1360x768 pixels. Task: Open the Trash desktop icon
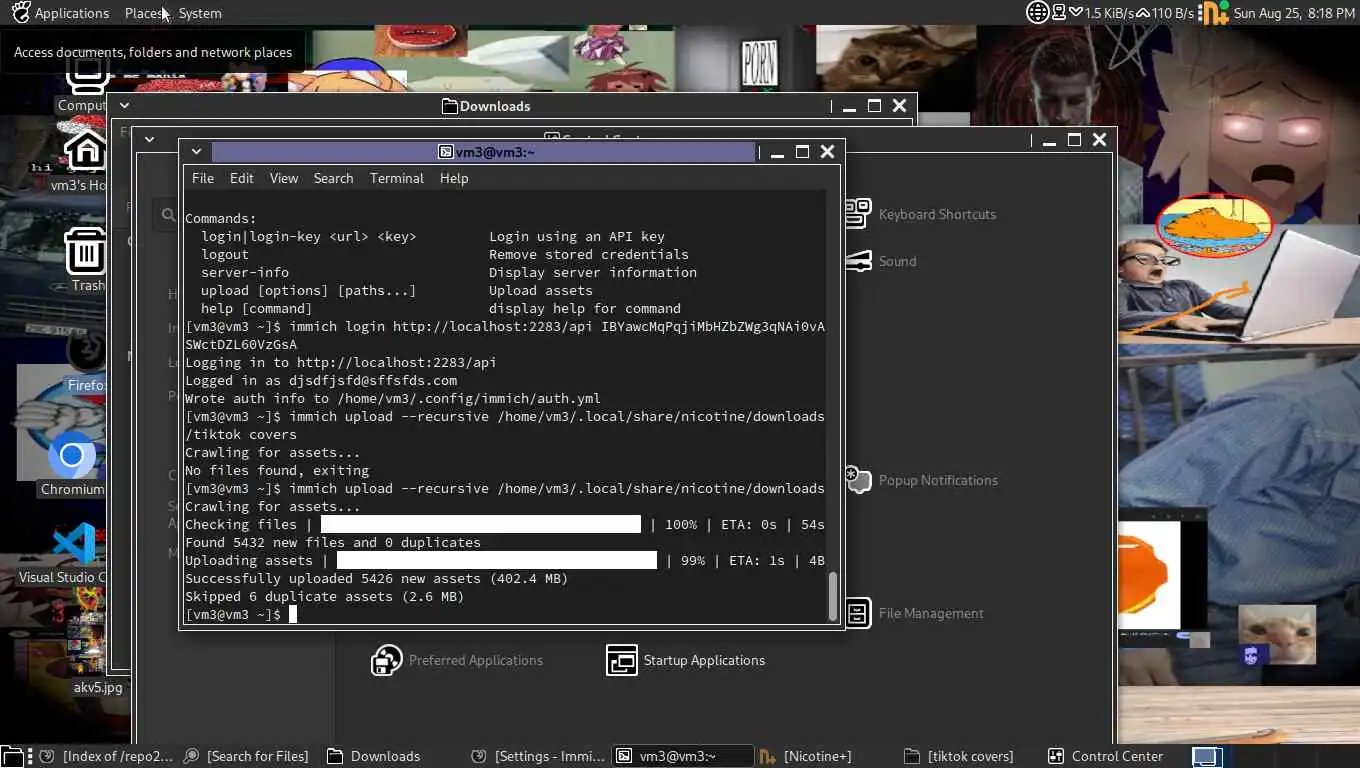click(x=87, y=260)
